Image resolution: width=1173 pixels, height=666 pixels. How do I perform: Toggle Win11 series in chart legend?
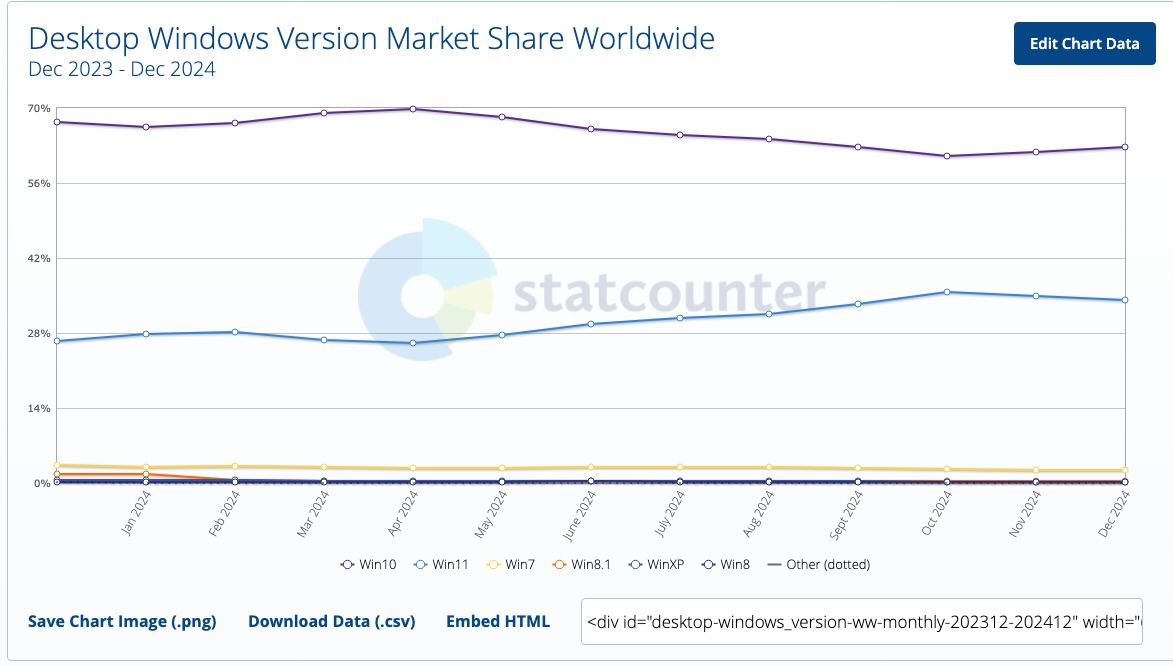tap(442, 564)
